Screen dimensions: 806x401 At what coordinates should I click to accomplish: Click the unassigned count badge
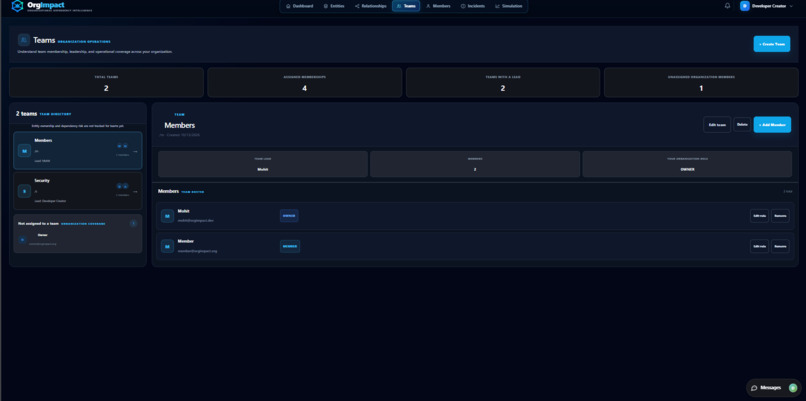click(x=133, y=223)
